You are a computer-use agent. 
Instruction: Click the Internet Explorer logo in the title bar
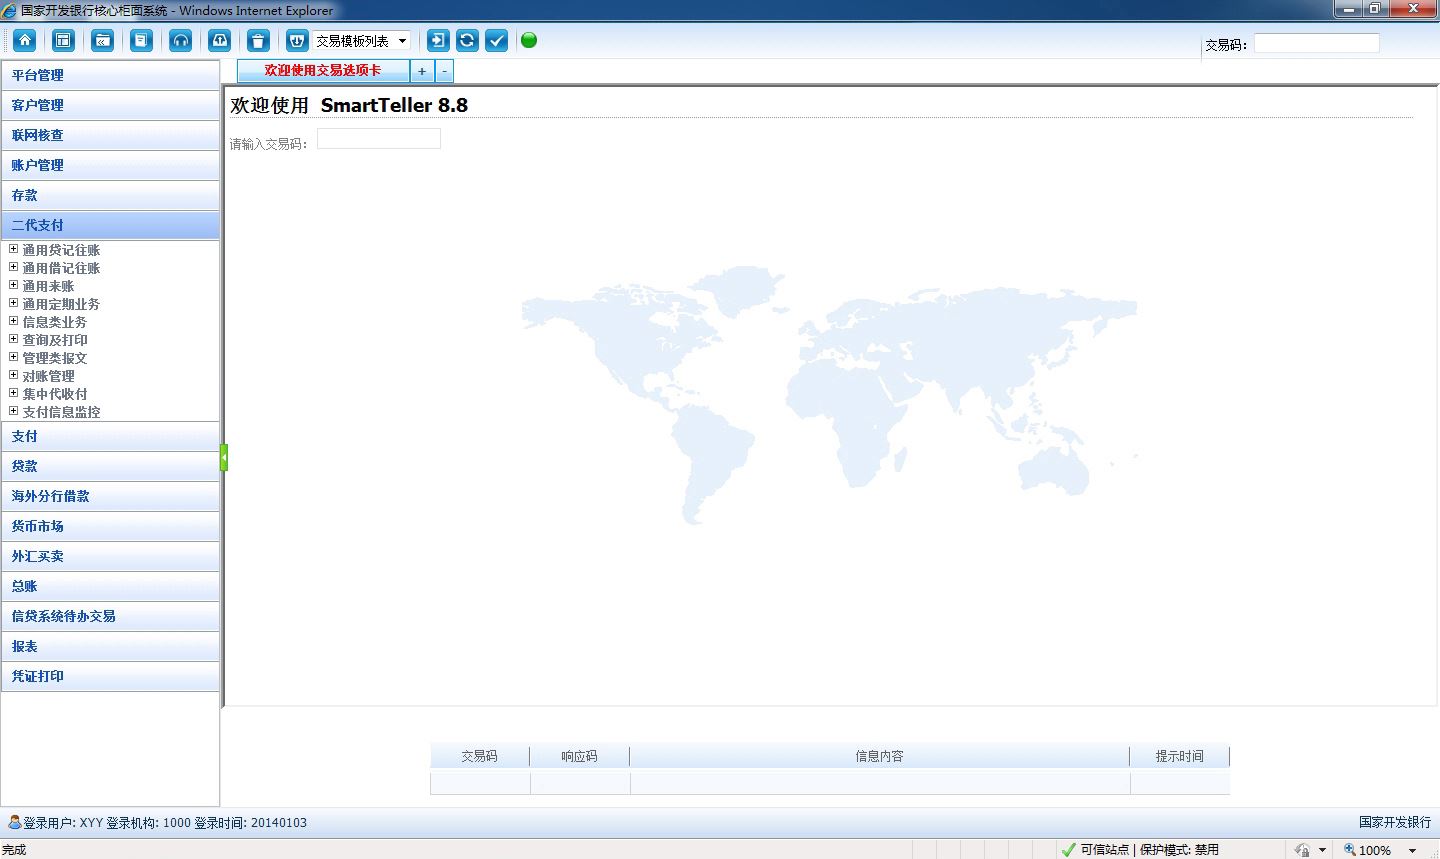pos(10,10)
